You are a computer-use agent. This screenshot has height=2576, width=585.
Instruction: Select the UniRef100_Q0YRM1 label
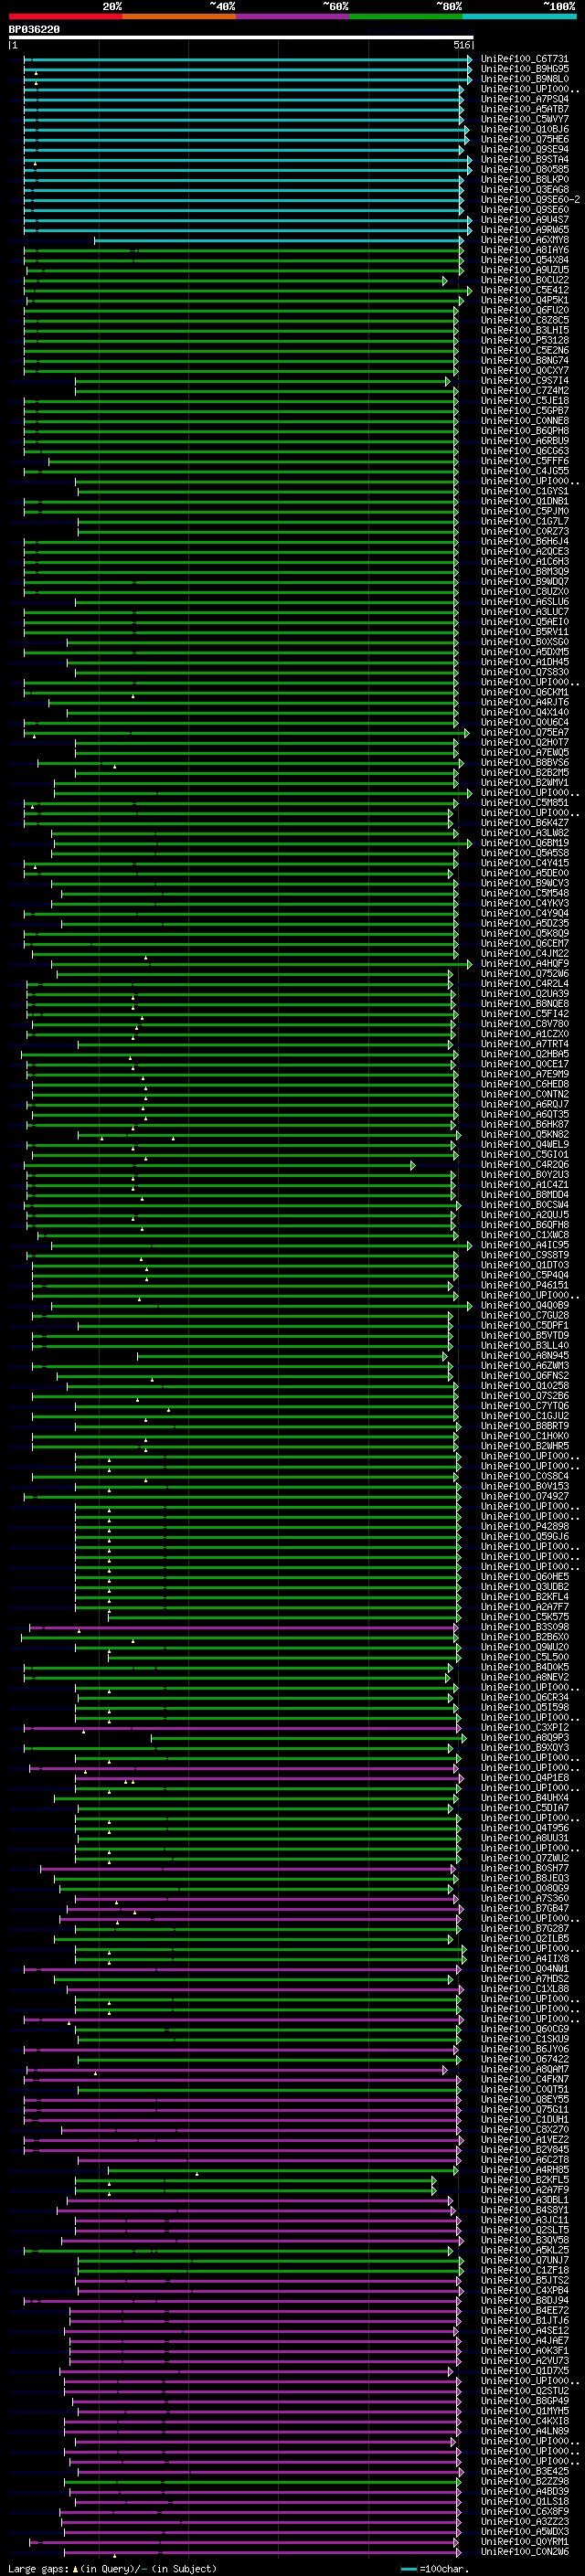pos(524,2542)
